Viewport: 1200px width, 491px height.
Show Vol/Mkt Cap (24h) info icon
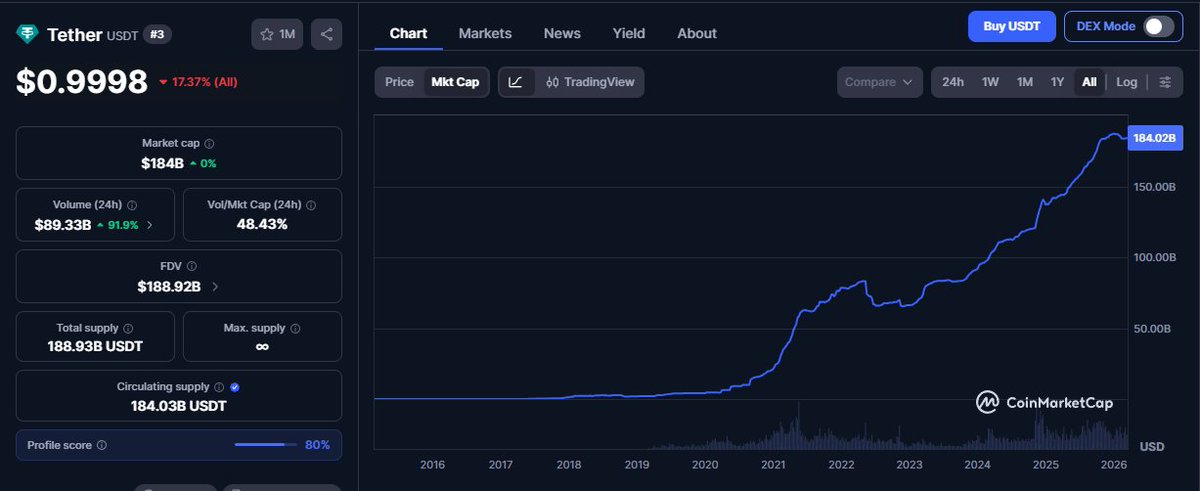click(x=310, y=205)
